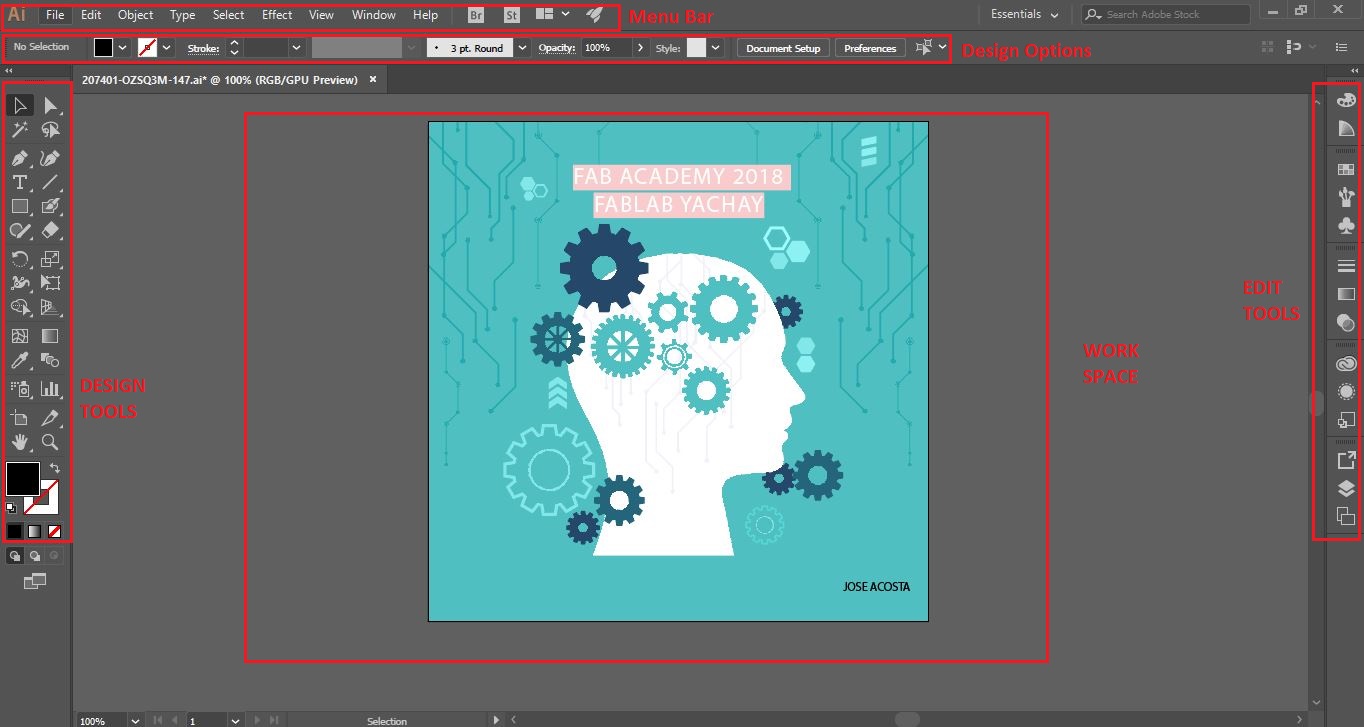Pick the Curvature tool
1364x727 pixels.
51,158
